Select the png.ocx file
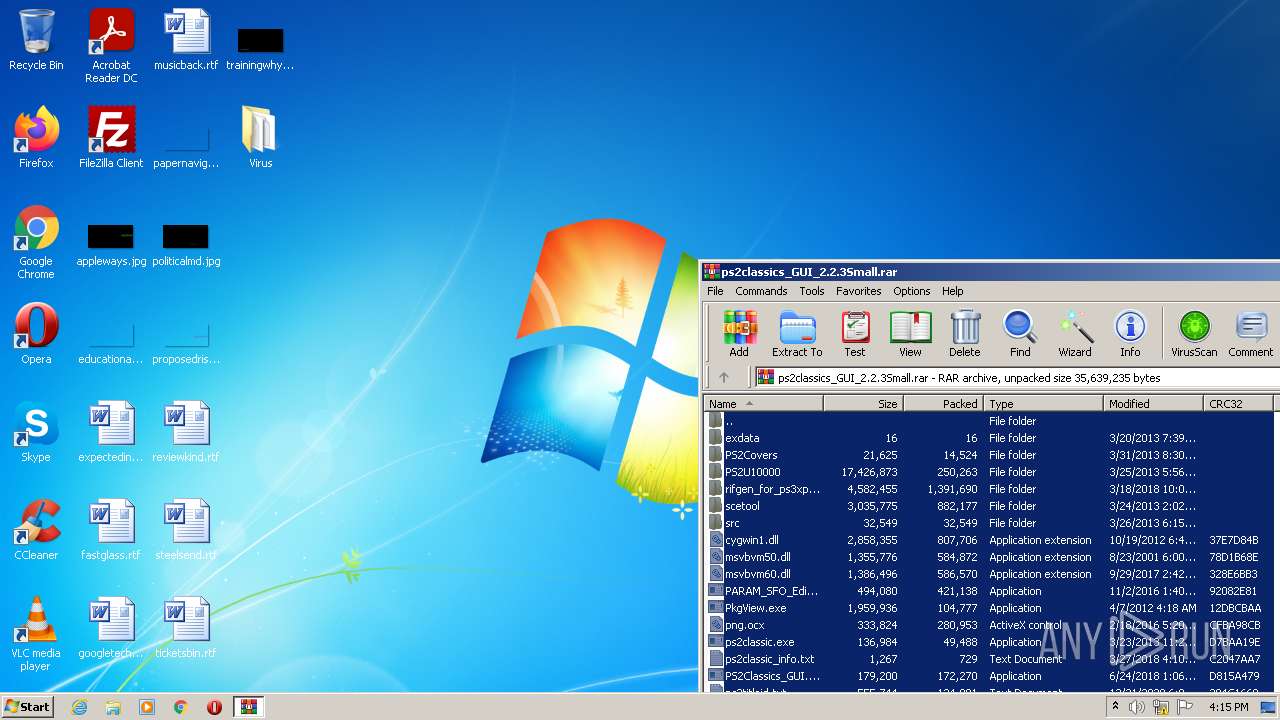This screenshot has height=720, width=1280. tap(990, 625)
